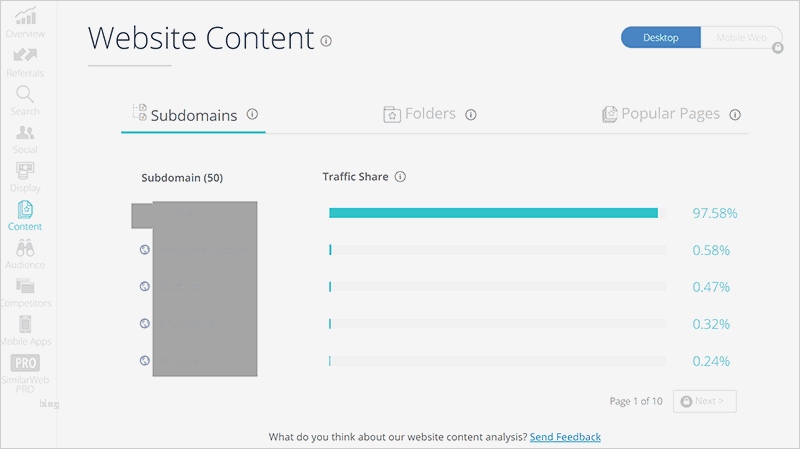Switch to the Folders tab
This screenshot has width=800, height=449.
click(x=429, y=114)
